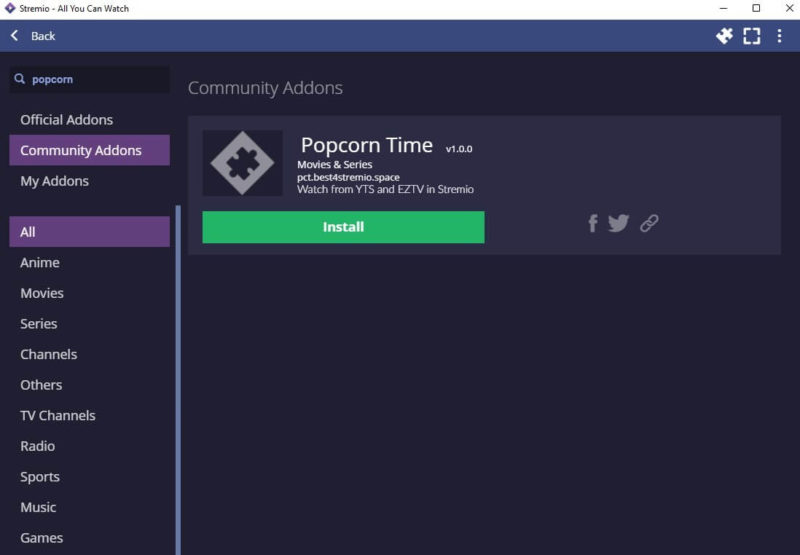
Task: Click the Community Addons page heading
Action: [265, 88]
